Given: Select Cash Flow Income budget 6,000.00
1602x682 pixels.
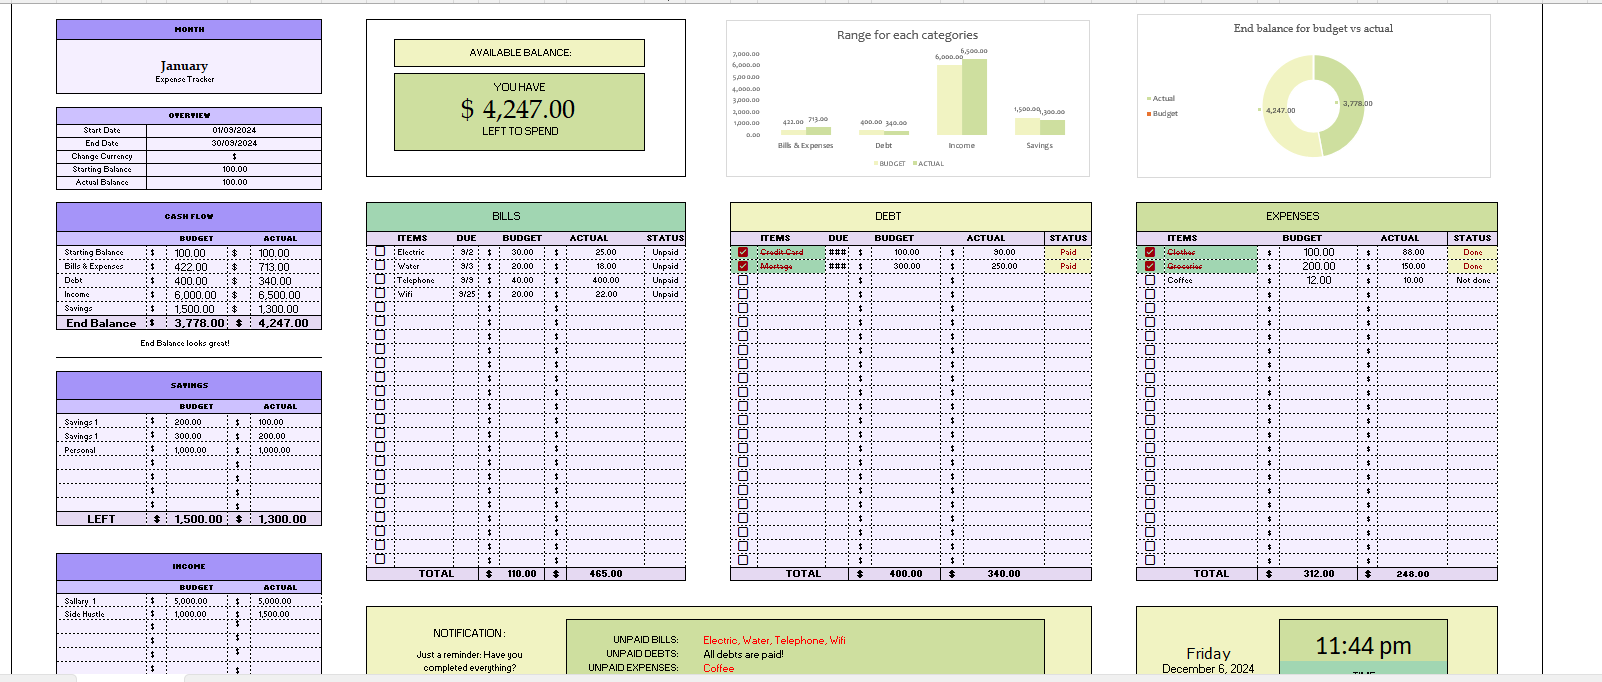Looking at the screenshot, I should [195, 295].
